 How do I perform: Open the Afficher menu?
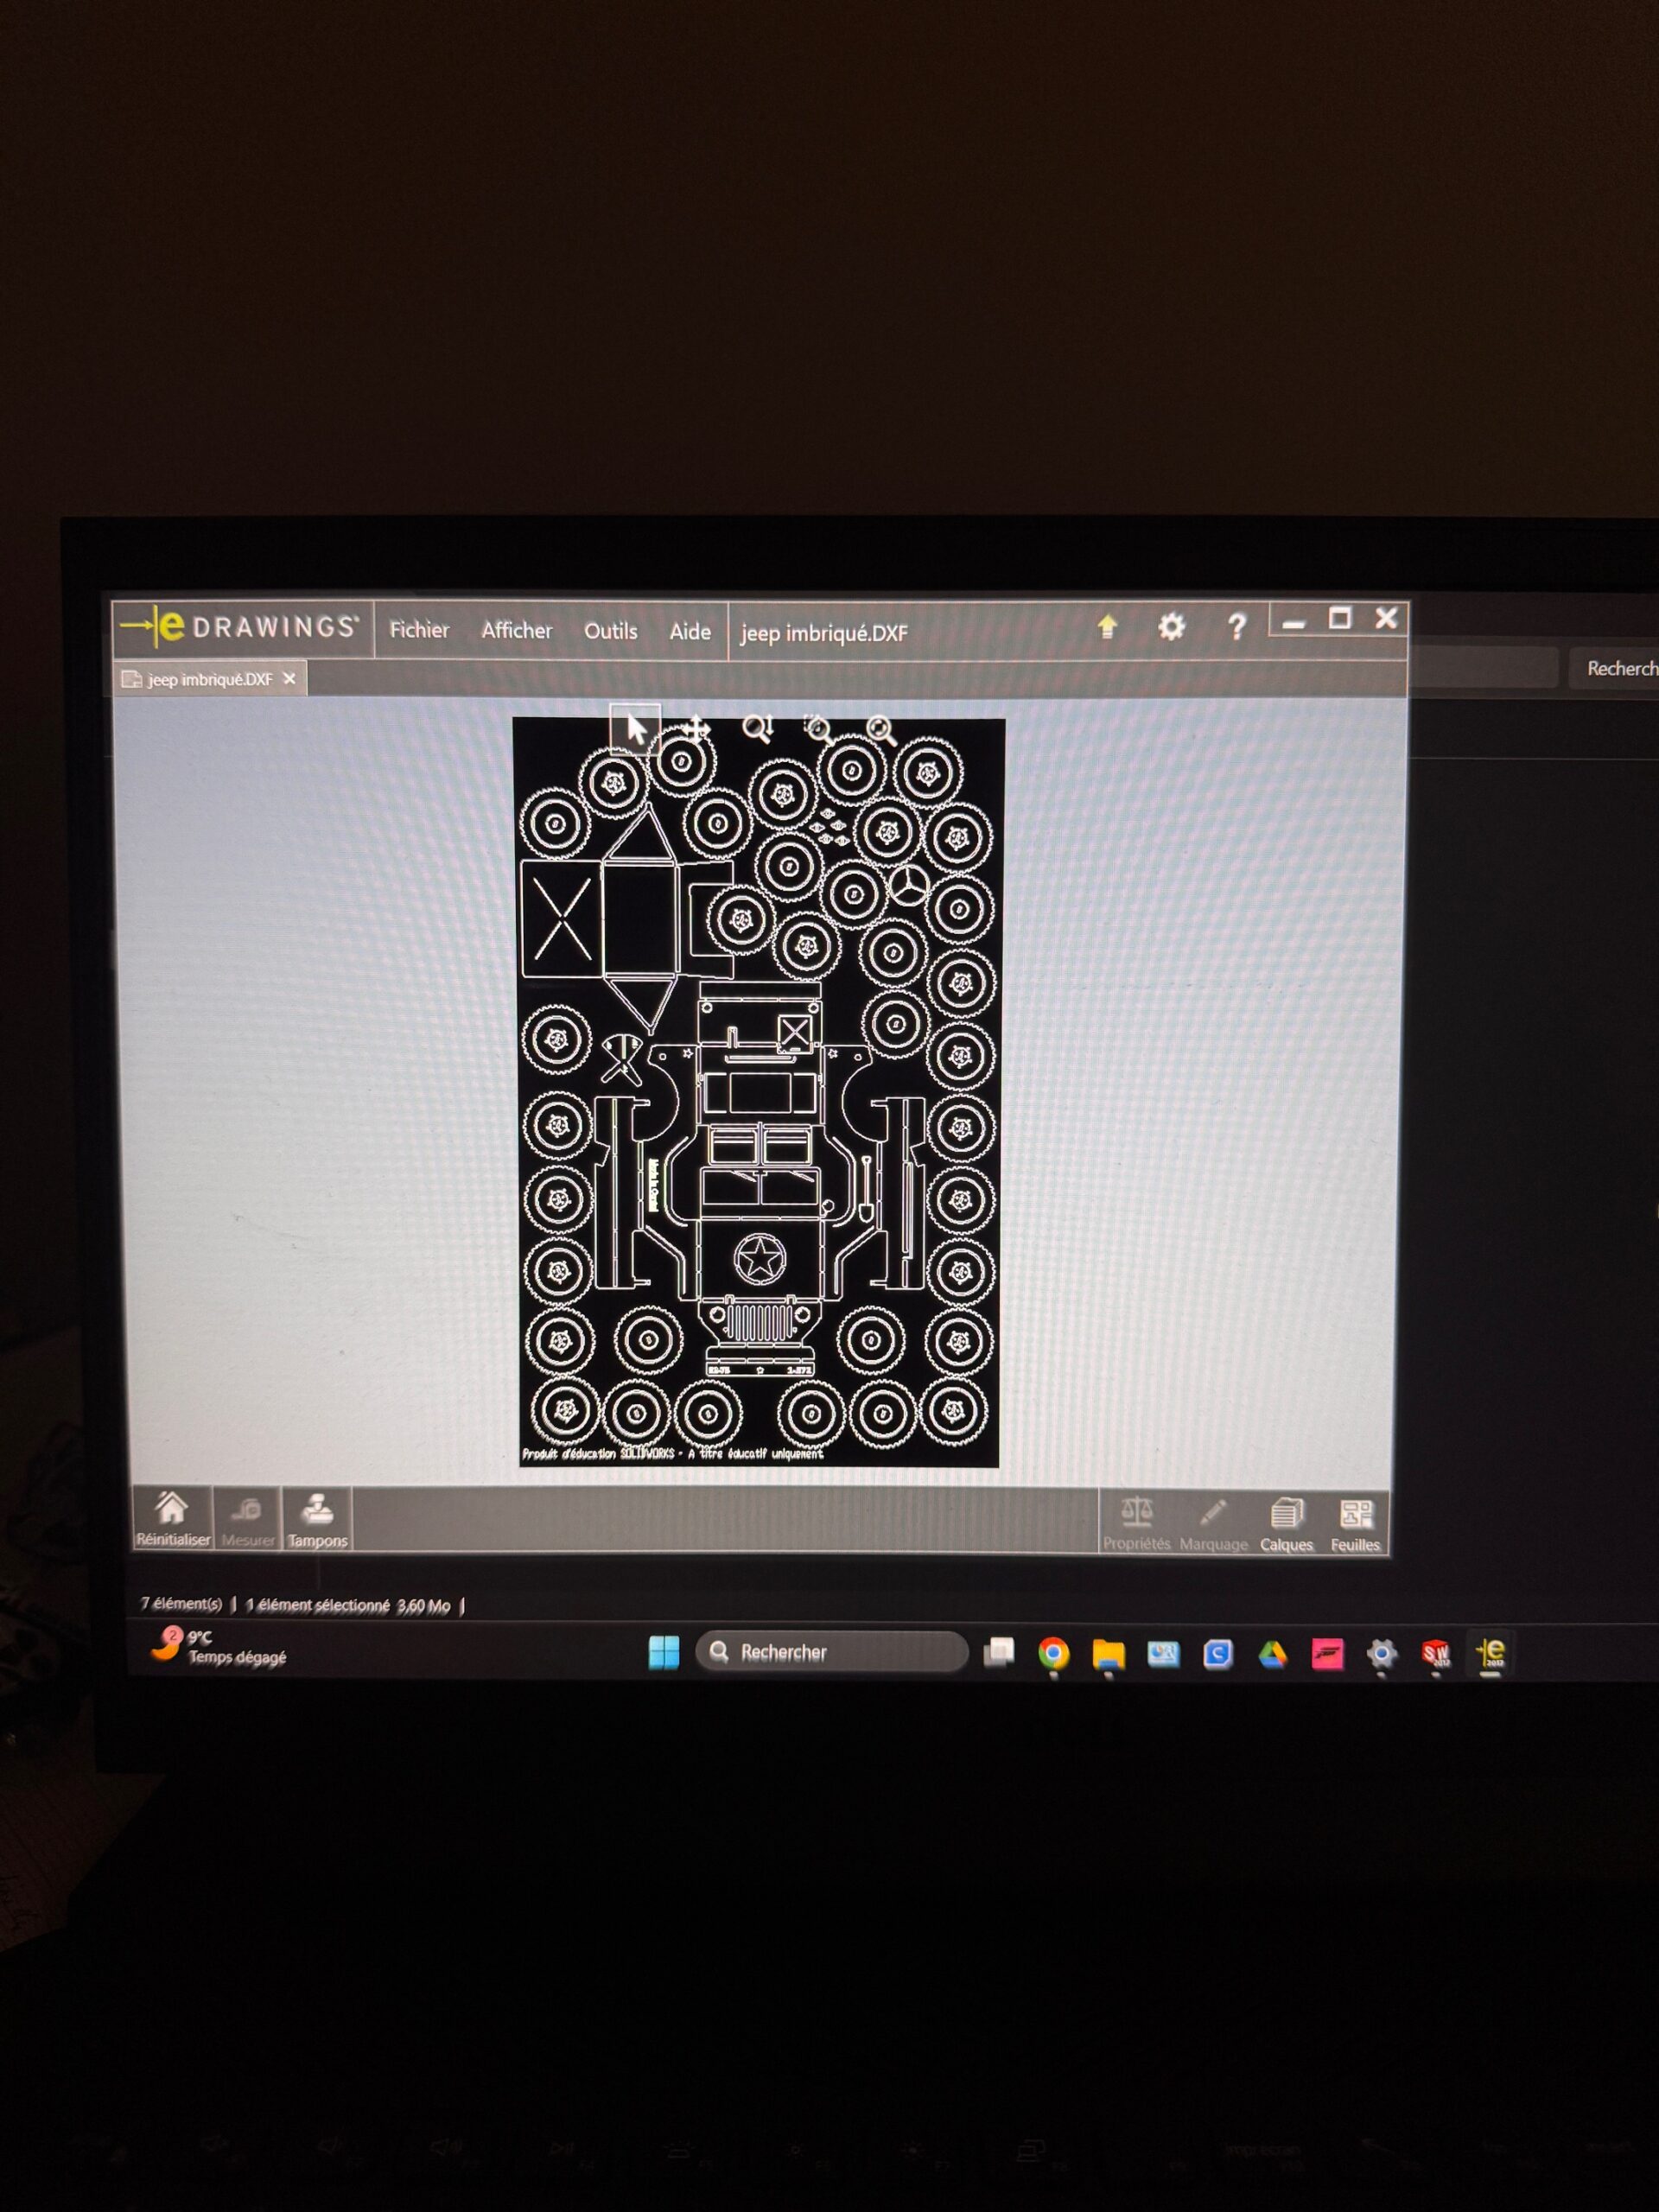516,631
